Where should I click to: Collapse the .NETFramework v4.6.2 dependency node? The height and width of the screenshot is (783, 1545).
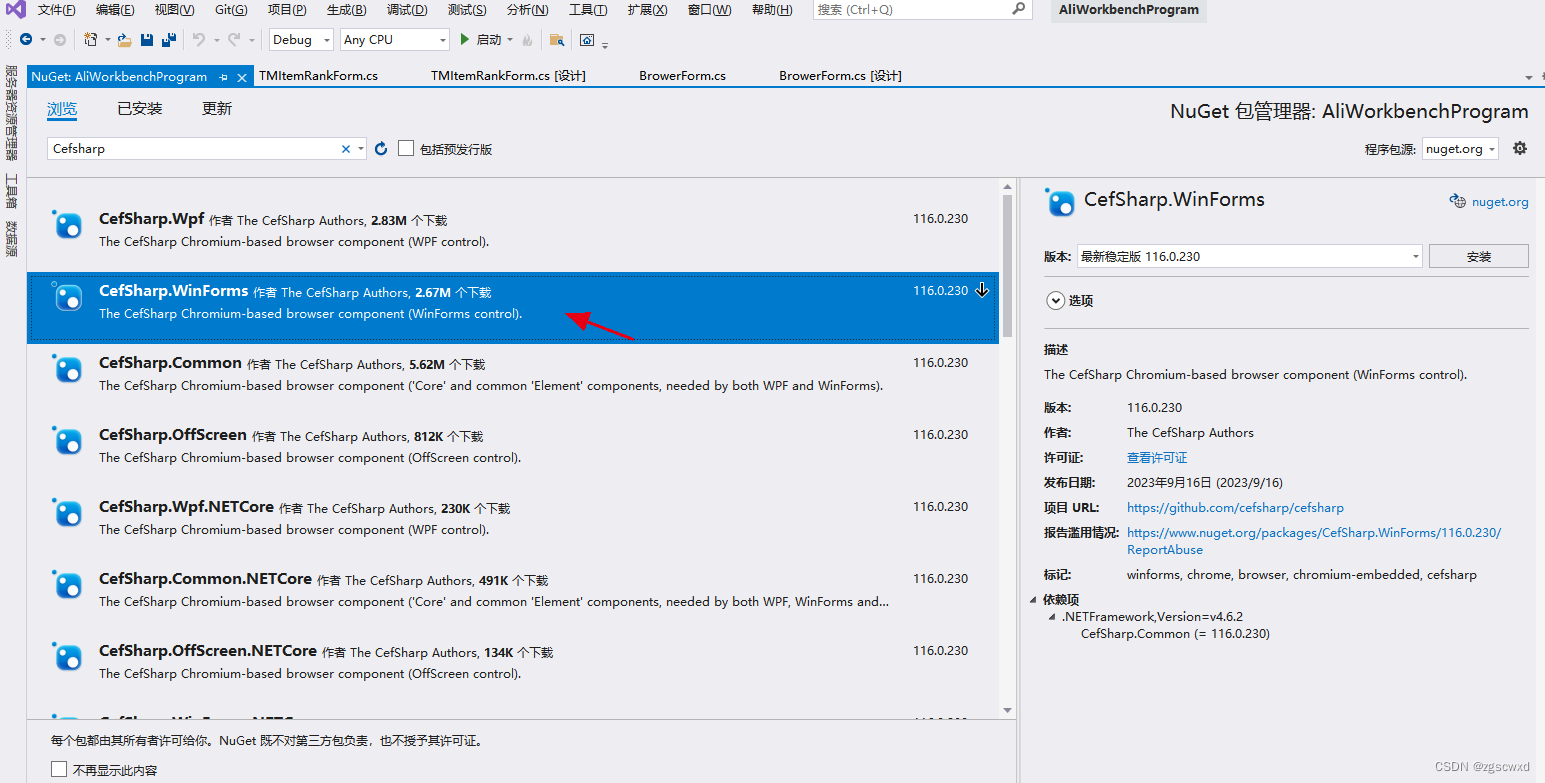(1052, 617)
